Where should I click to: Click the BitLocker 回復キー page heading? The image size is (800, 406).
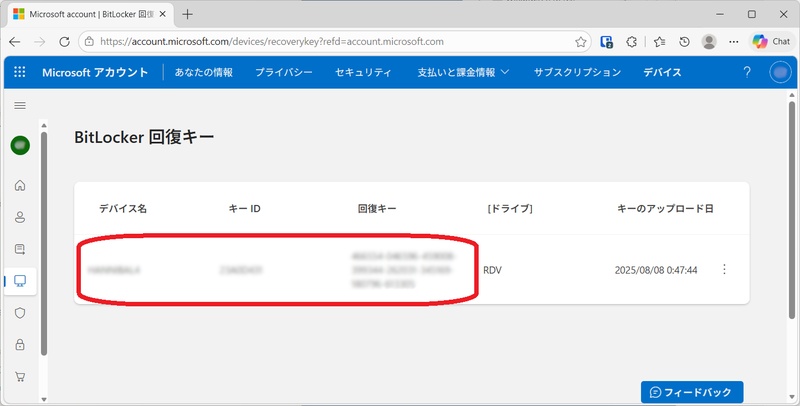pyautogui.click(x=144, y=137)
